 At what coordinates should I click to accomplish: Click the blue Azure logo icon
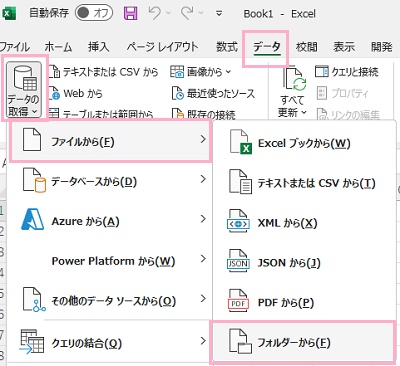pyautogui.click(x=32, y=219)
